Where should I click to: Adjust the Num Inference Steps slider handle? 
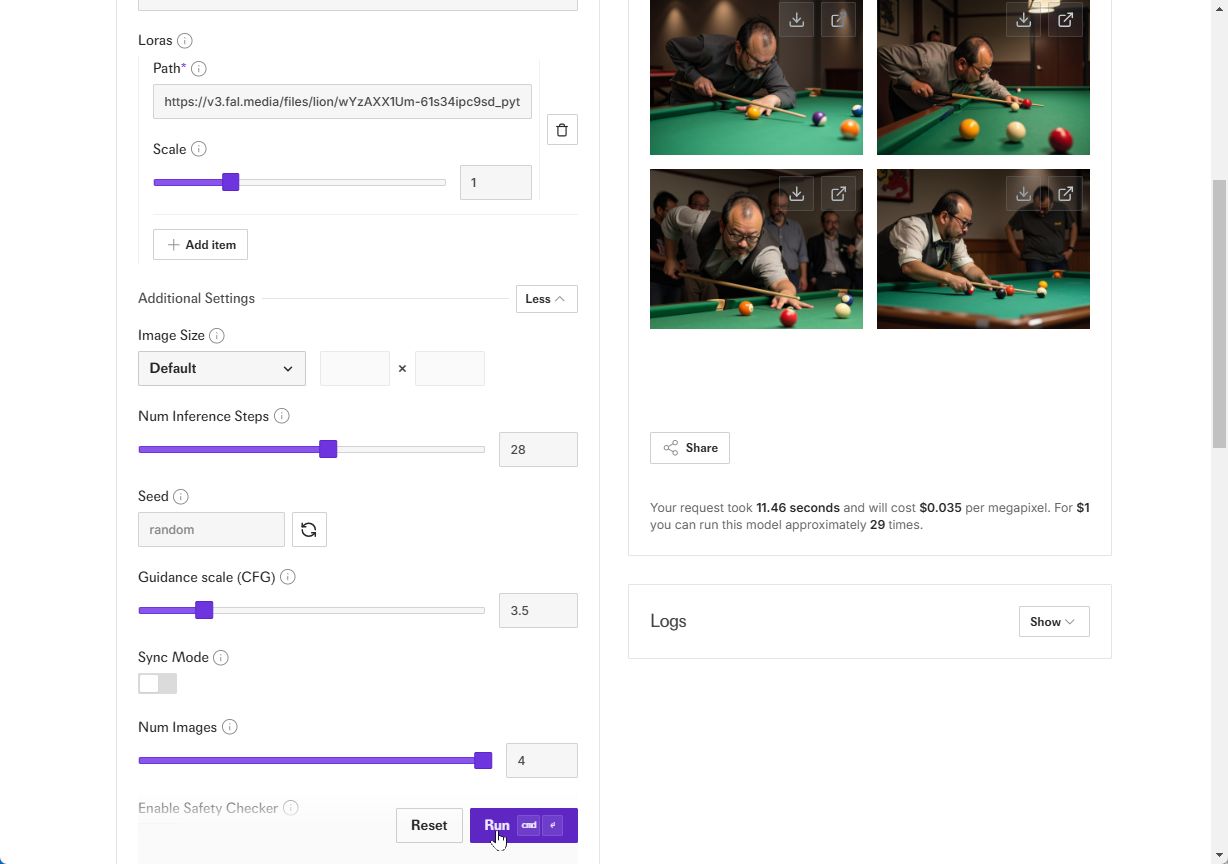pos(328,449)
